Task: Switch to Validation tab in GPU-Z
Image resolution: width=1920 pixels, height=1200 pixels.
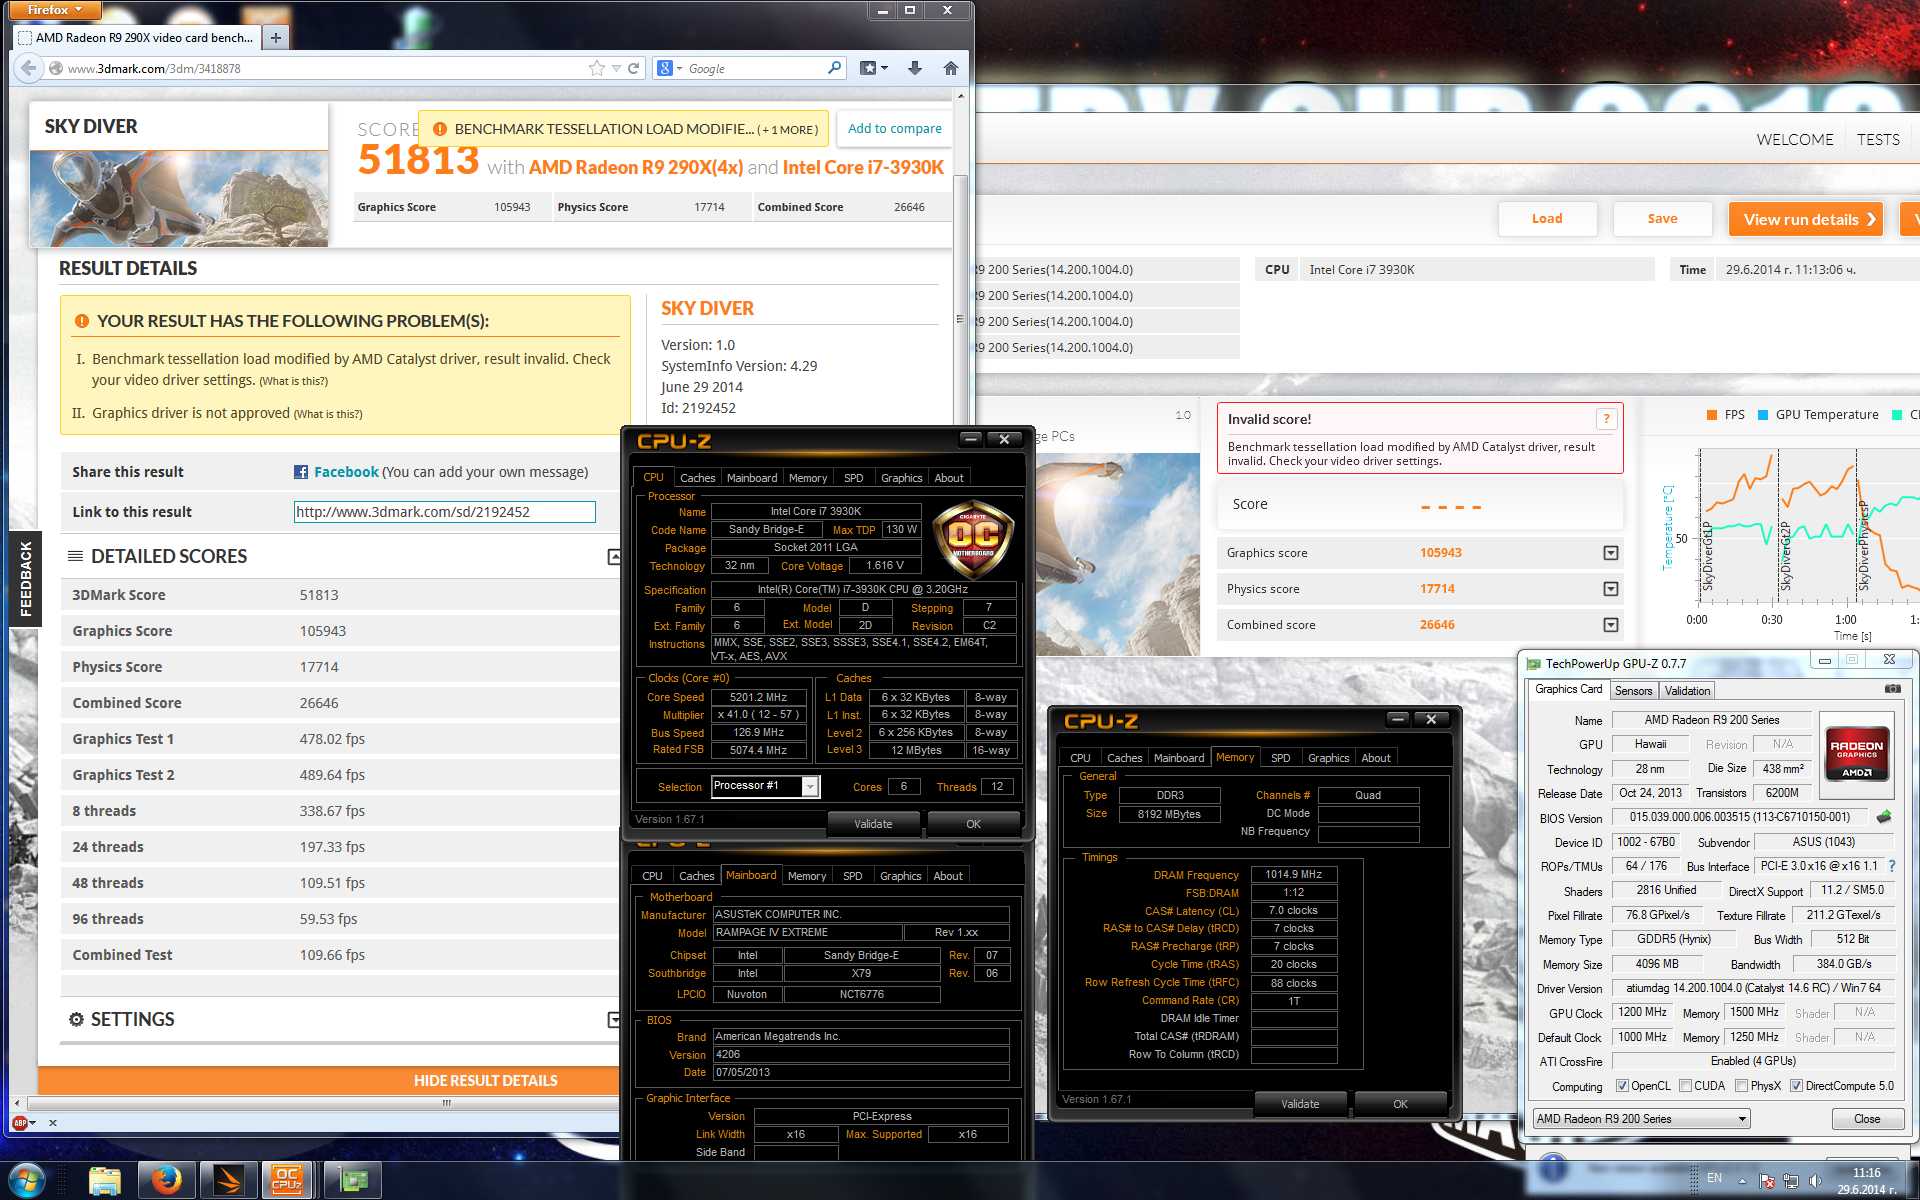Action: point(1687,691)
